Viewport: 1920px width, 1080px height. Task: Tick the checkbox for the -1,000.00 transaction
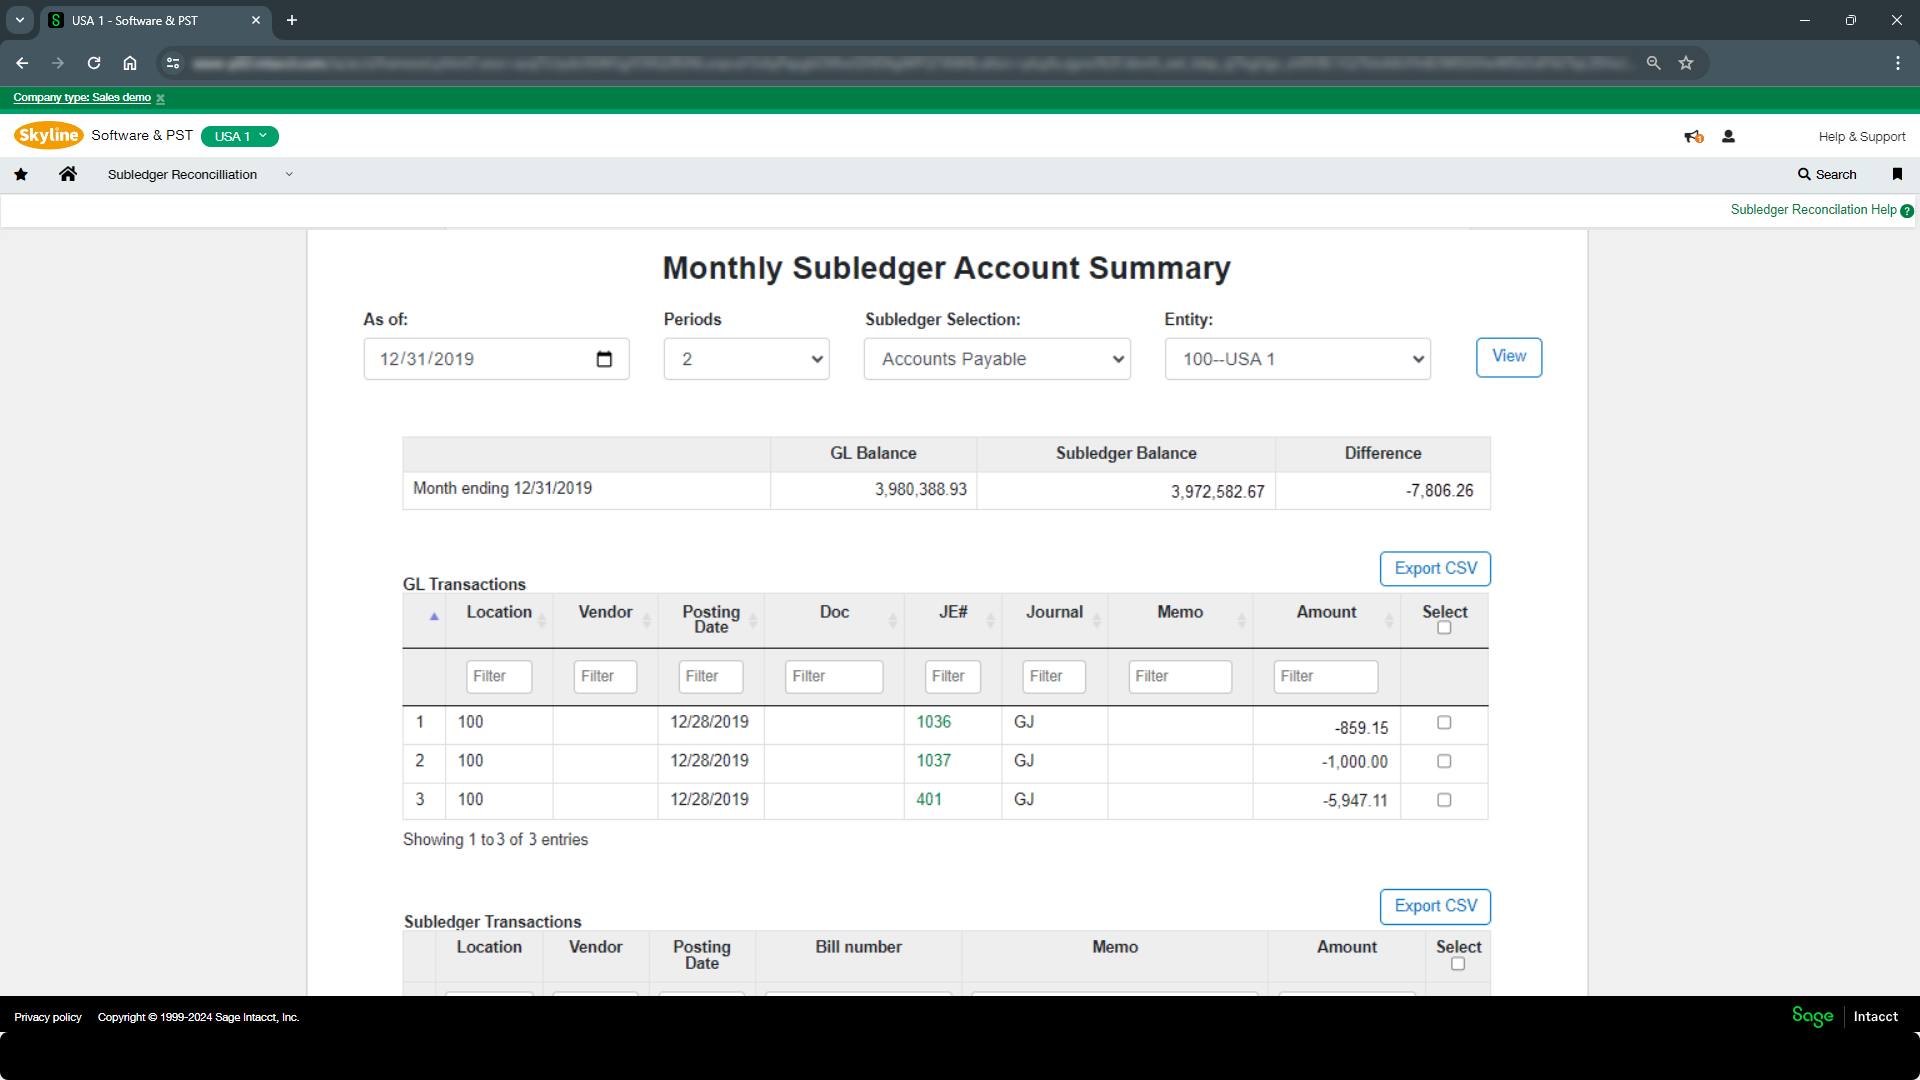(x=1444, y=761)
